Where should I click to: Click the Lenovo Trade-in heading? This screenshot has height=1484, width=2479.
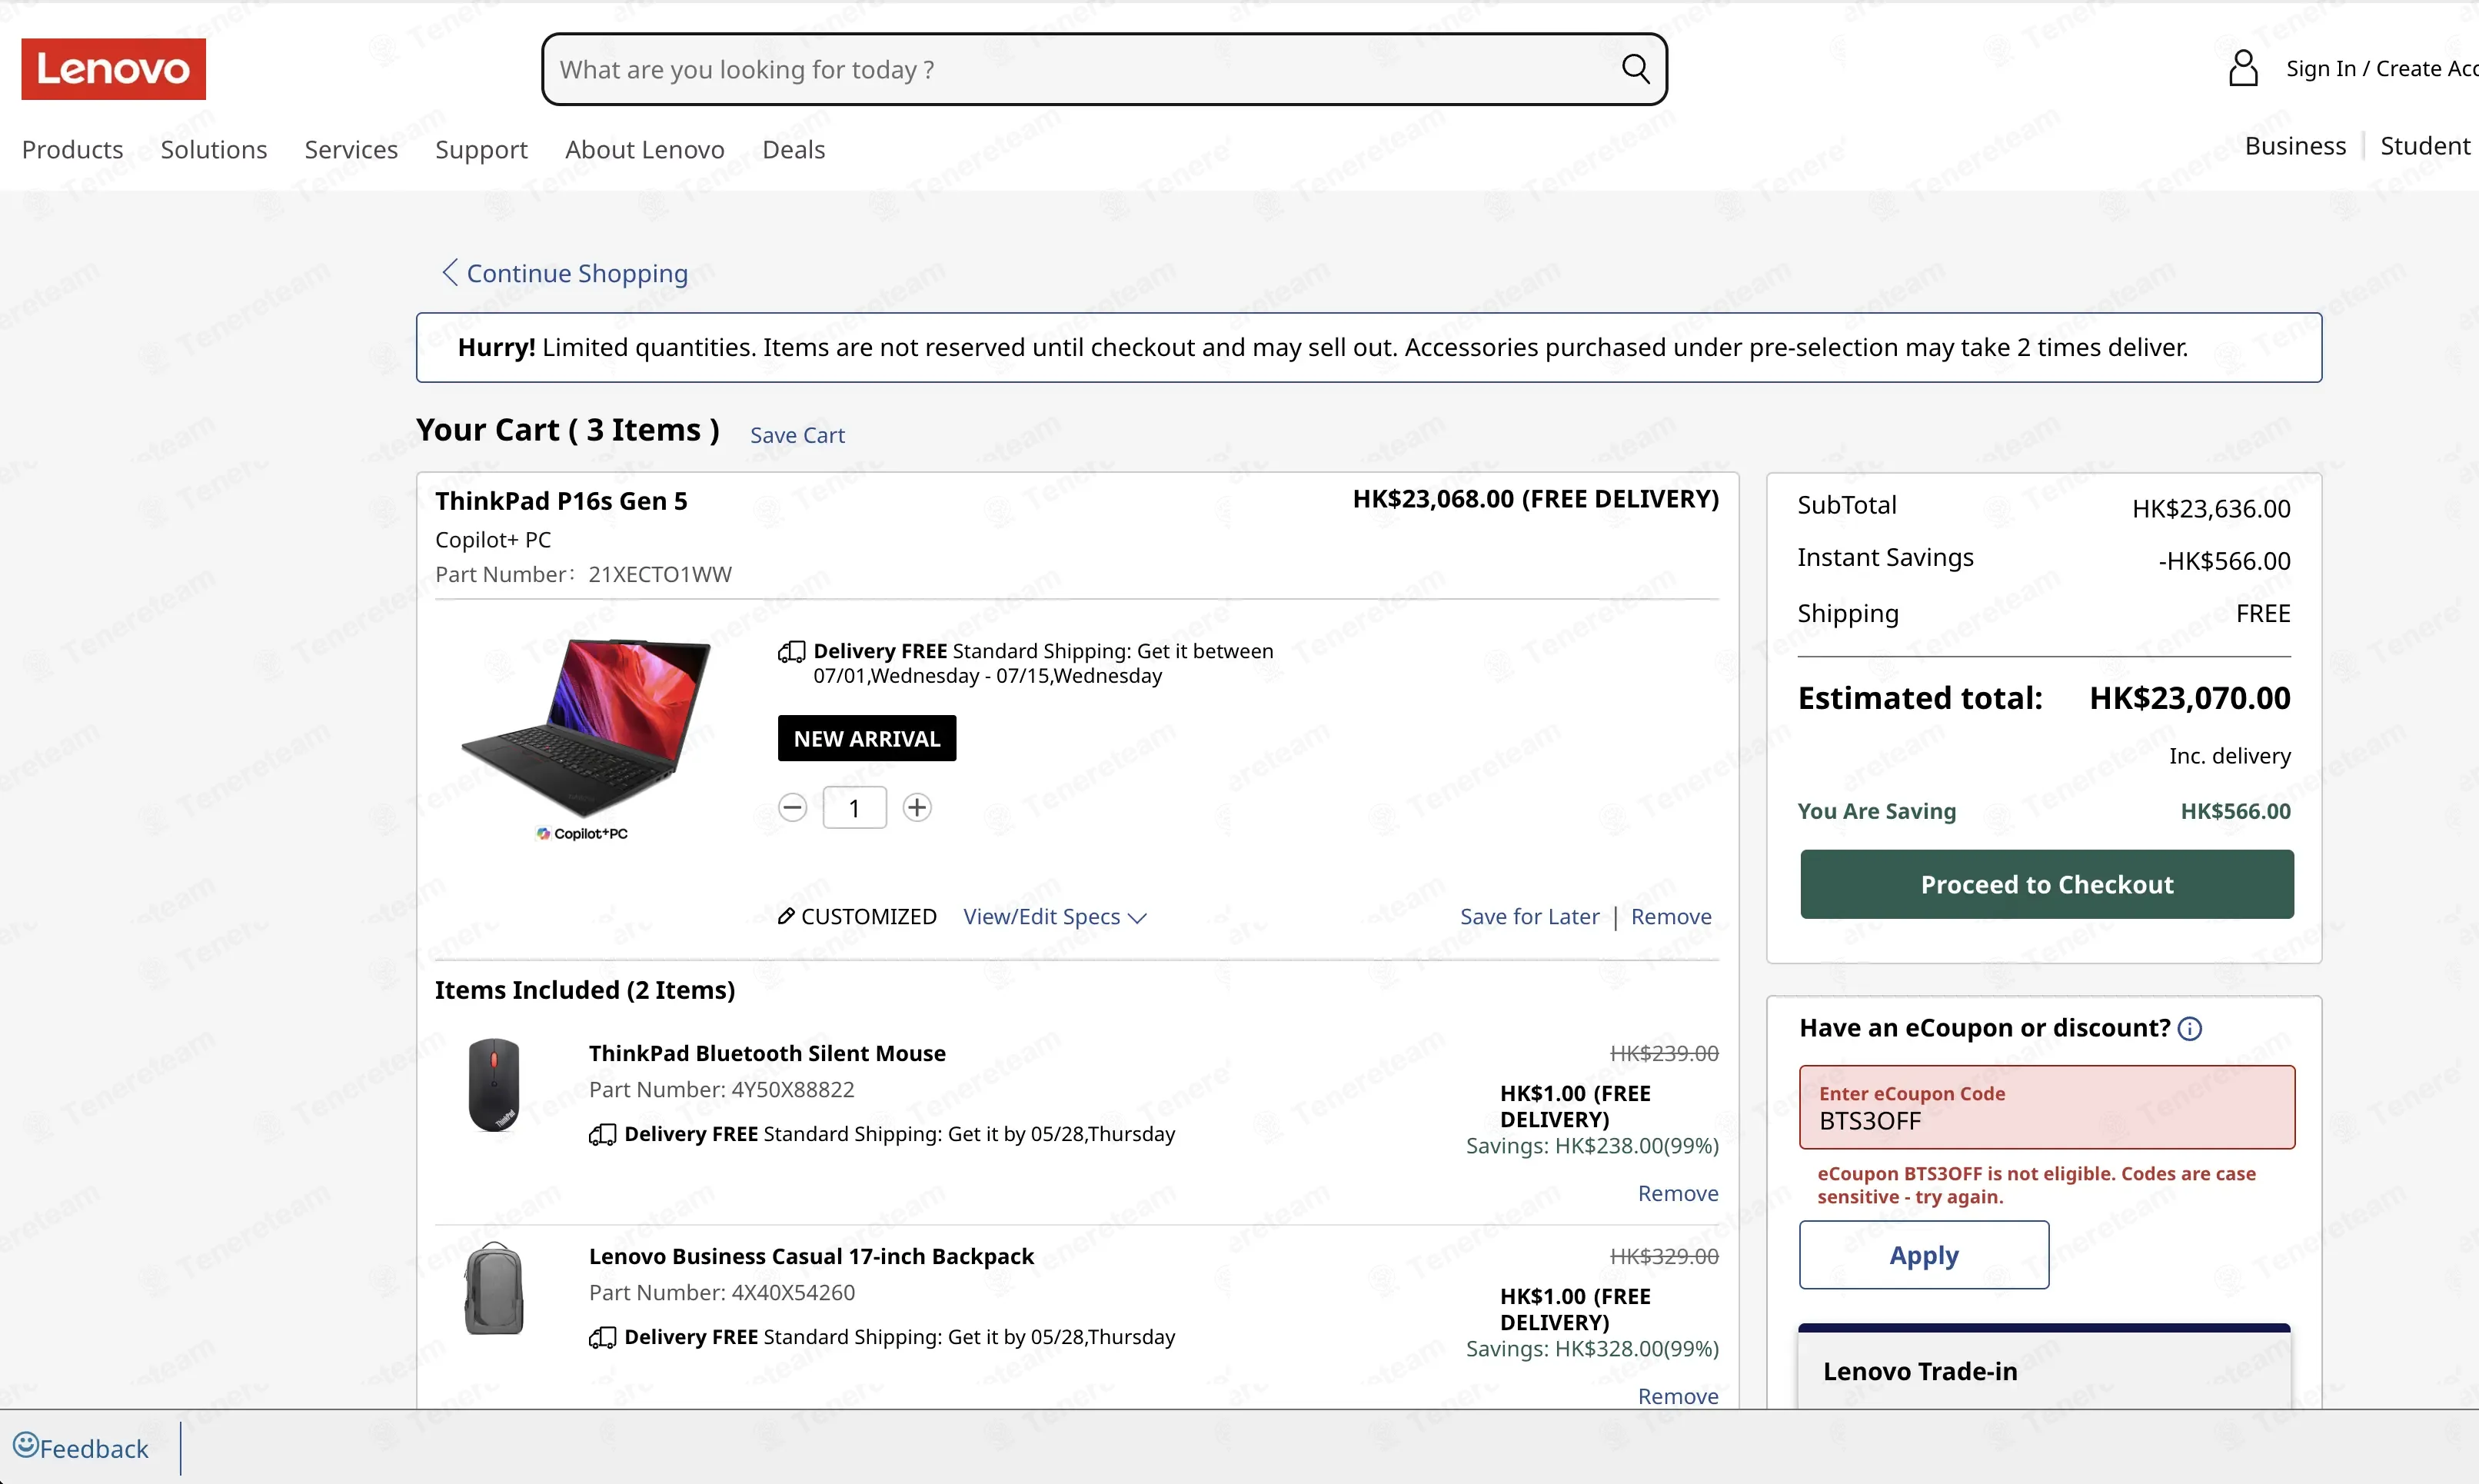coord(1920,1371)
